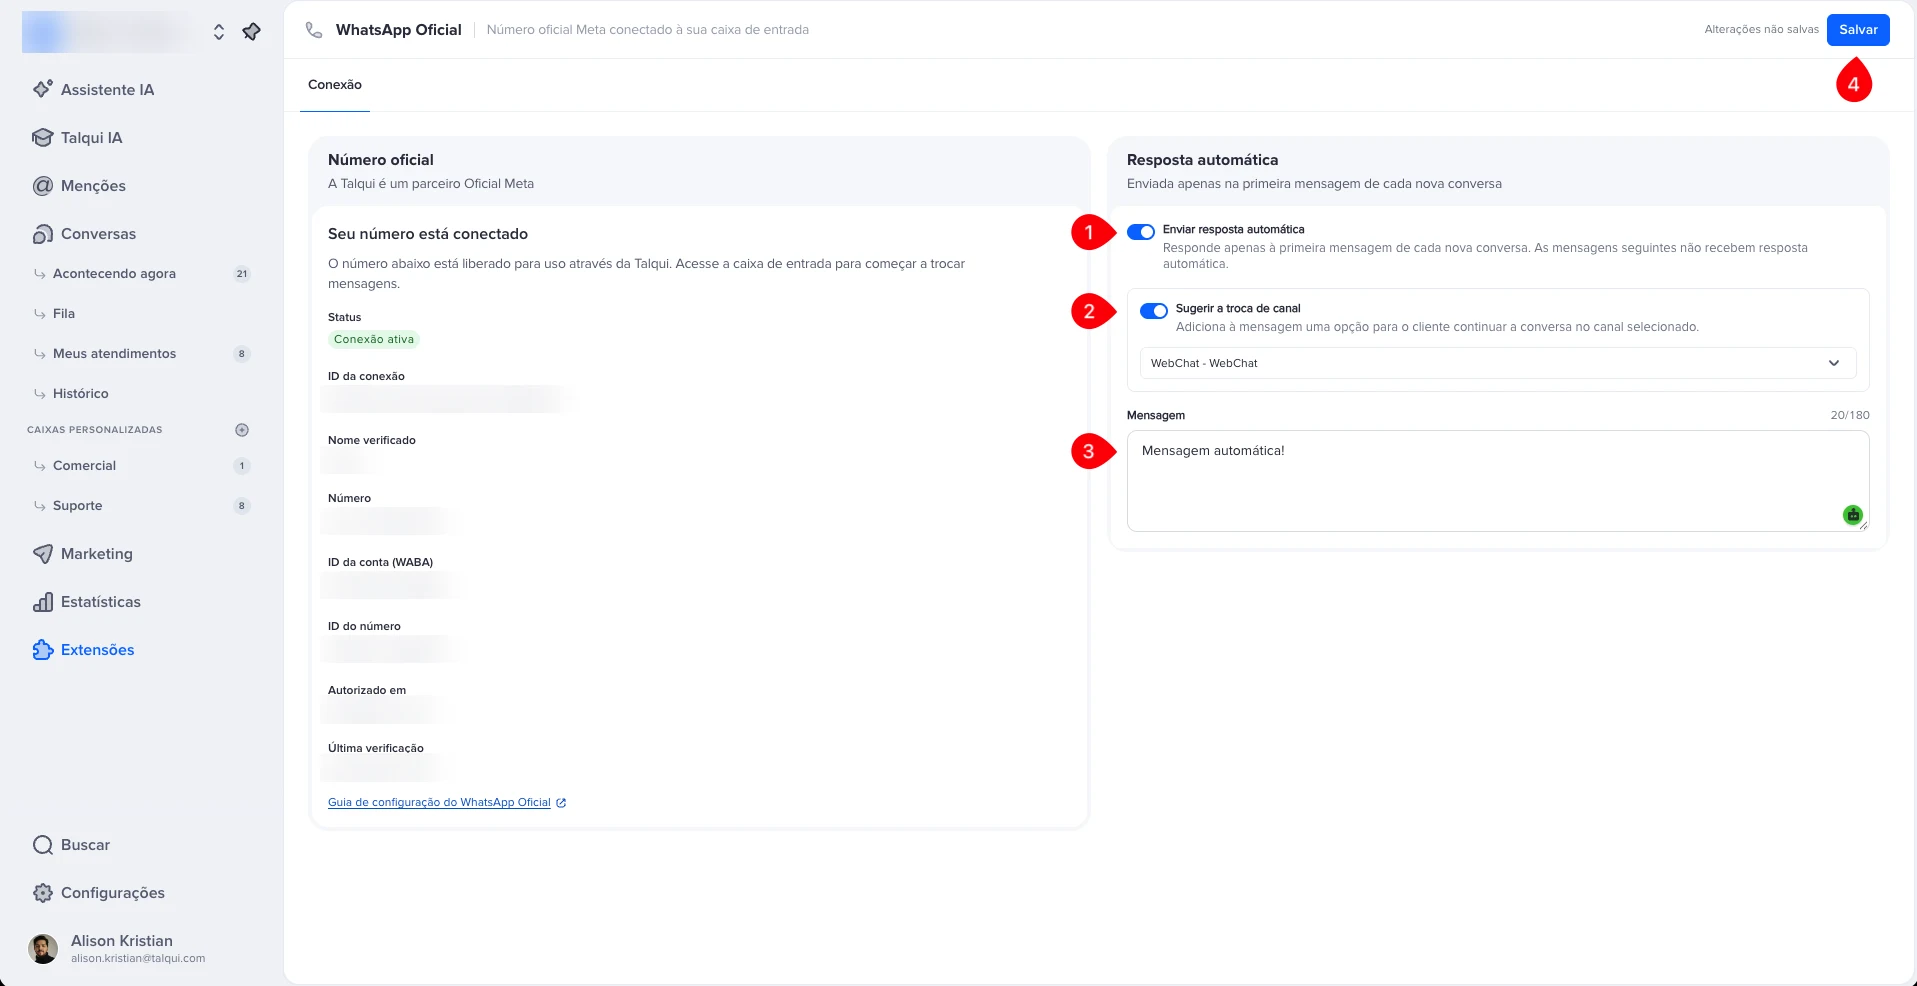Toggle Sugerir a troca de canal switch
Viewport: 1917px width, 986px height.
click(x=1154, y=310)
